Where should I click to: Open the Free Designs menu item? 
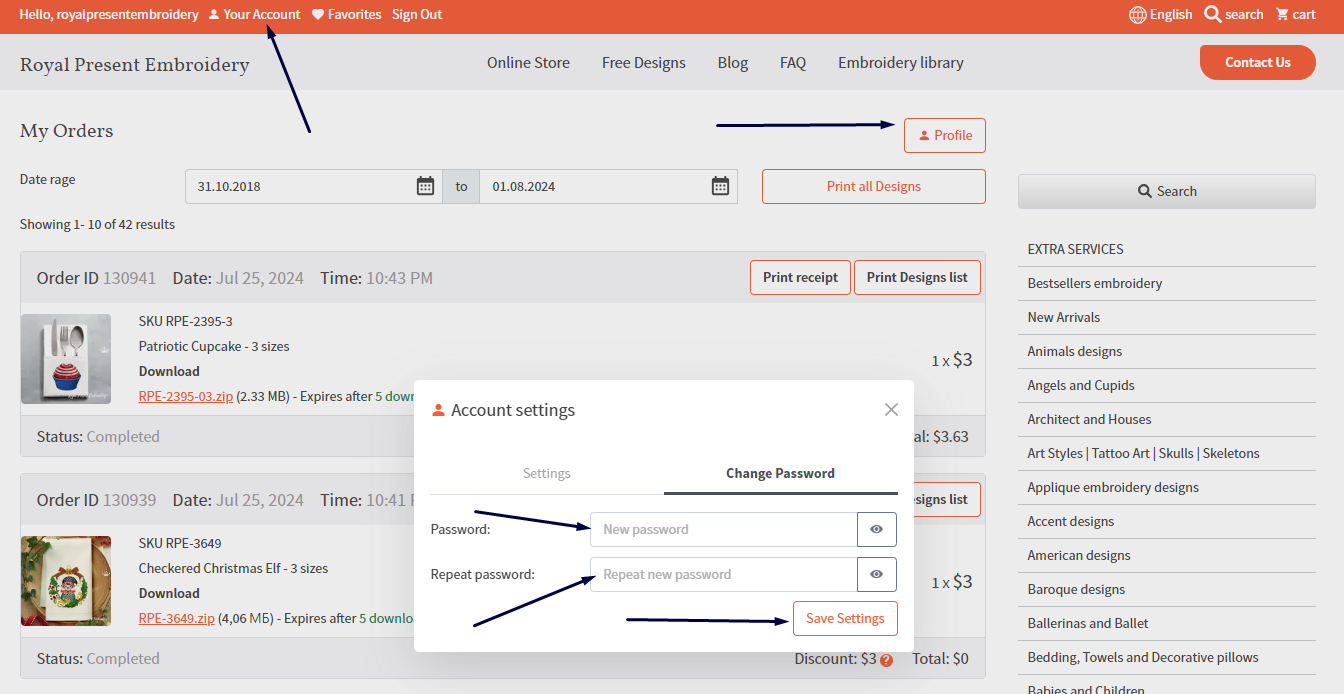pyautogui.click(x=643, y=63)
